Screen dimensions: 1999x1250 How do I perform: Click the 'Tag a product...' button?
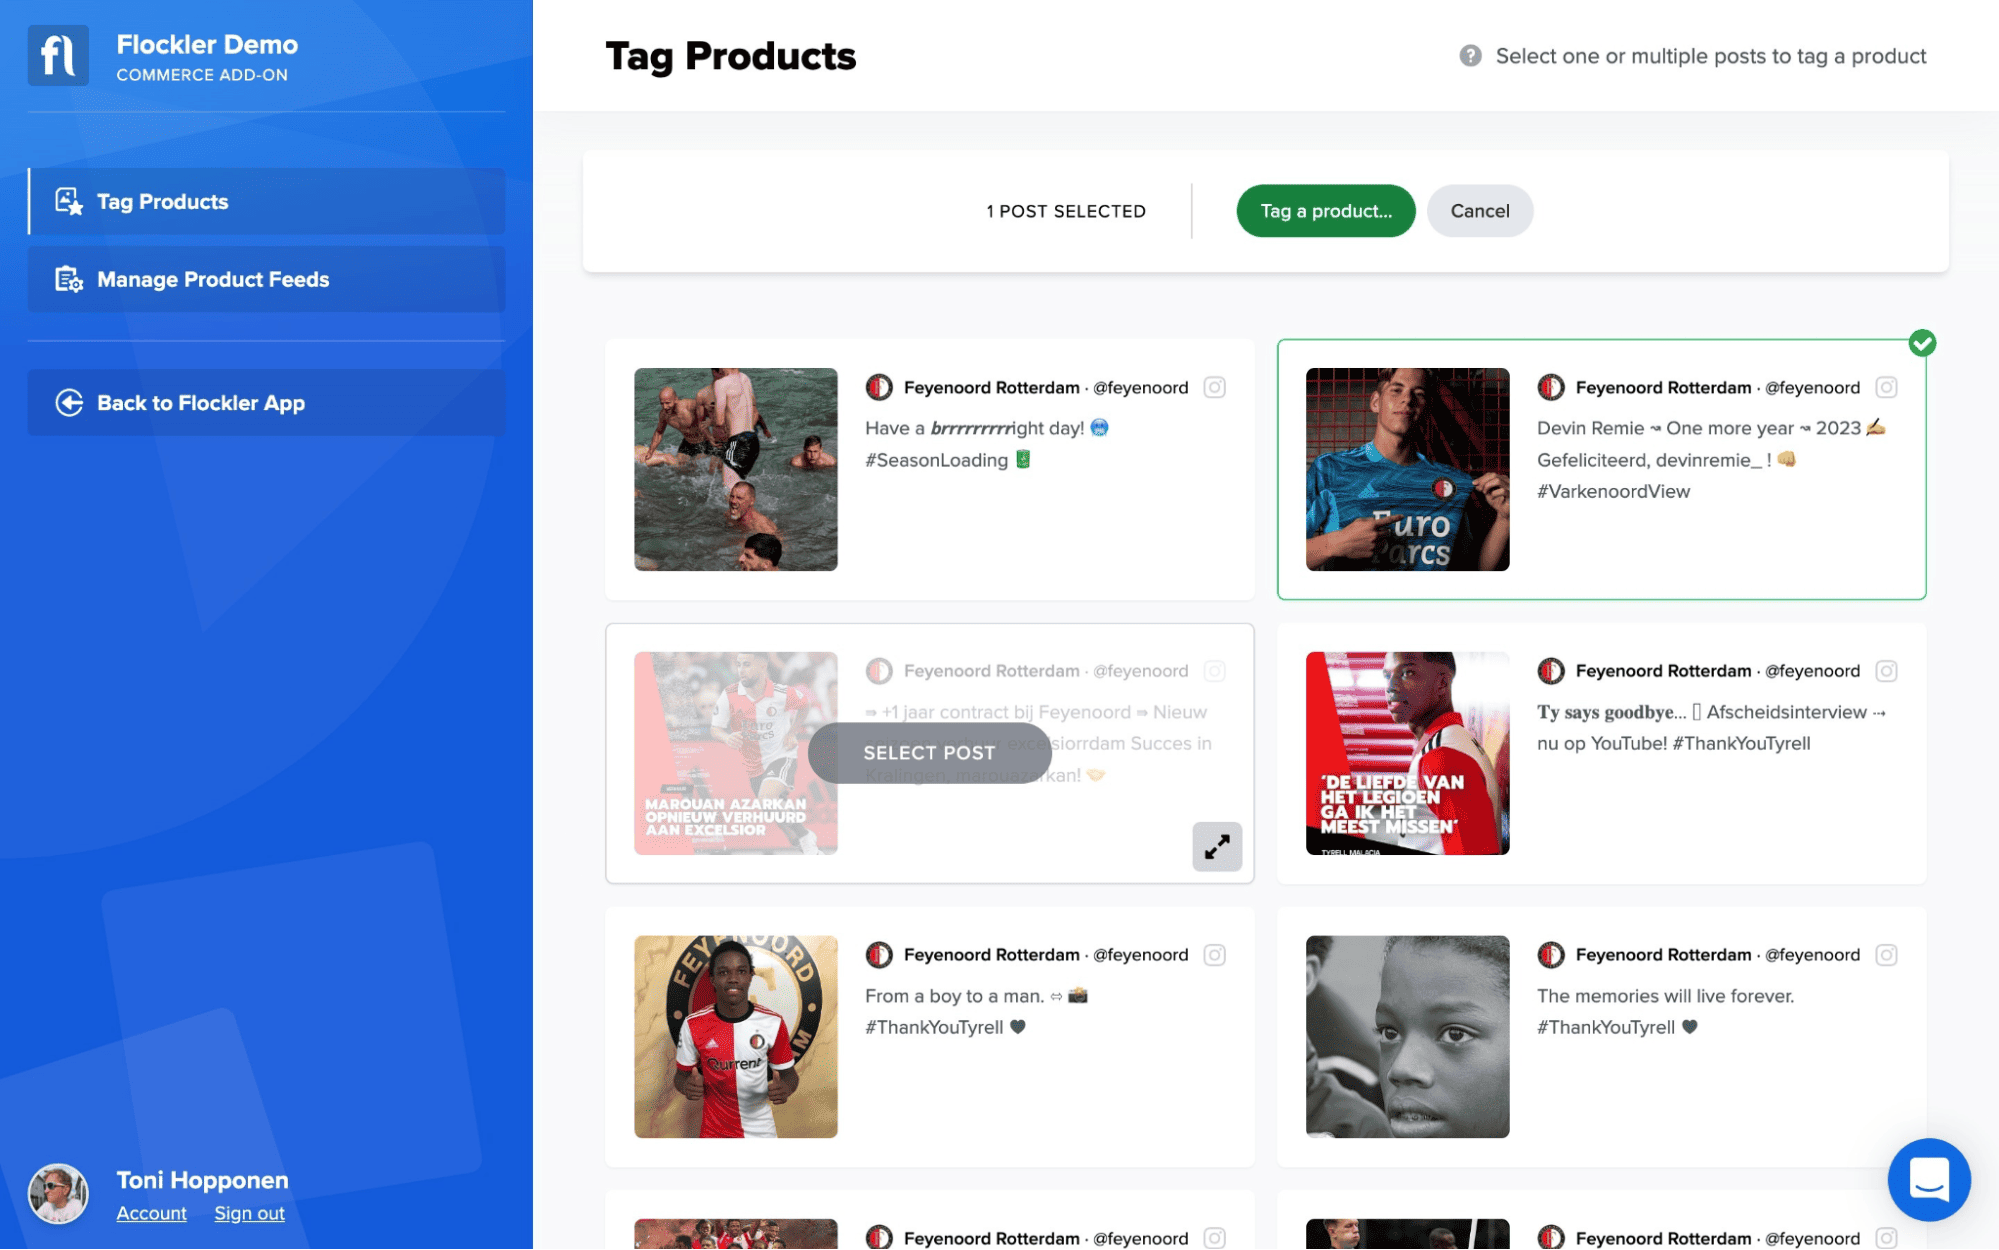point(1326,211)
